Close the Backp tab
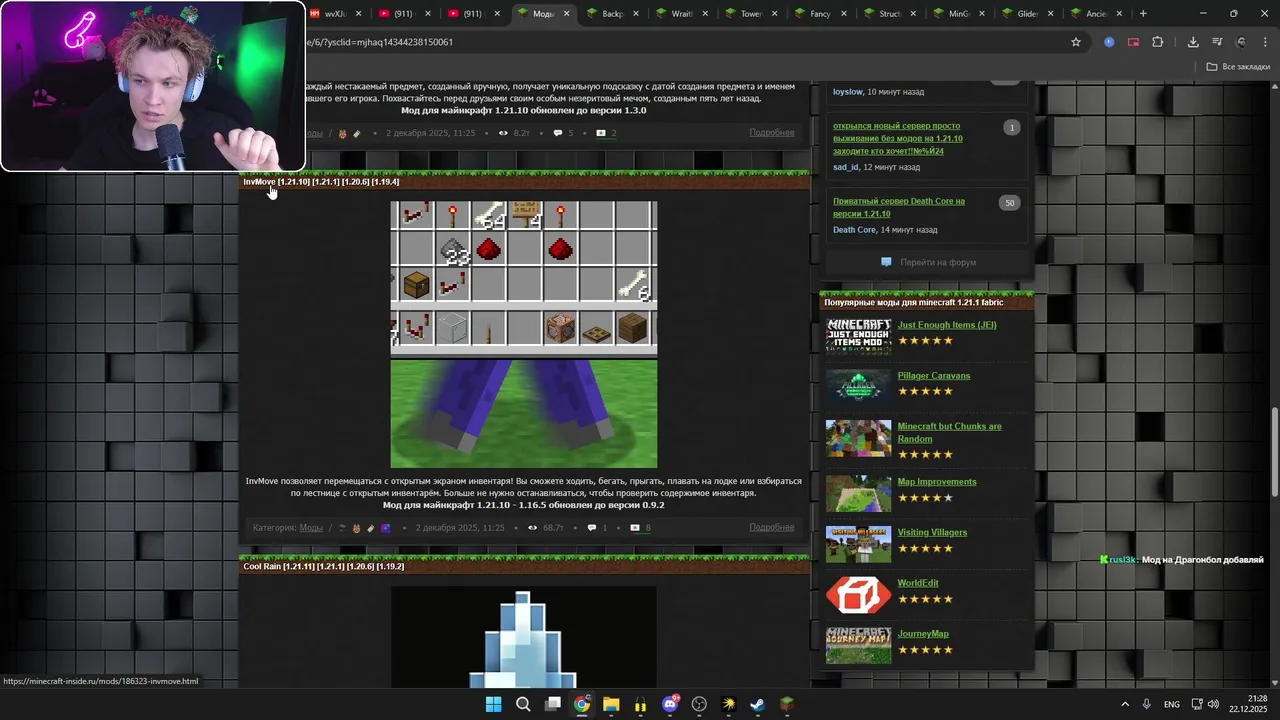The image size is (1280, 720). click(637, 14)
